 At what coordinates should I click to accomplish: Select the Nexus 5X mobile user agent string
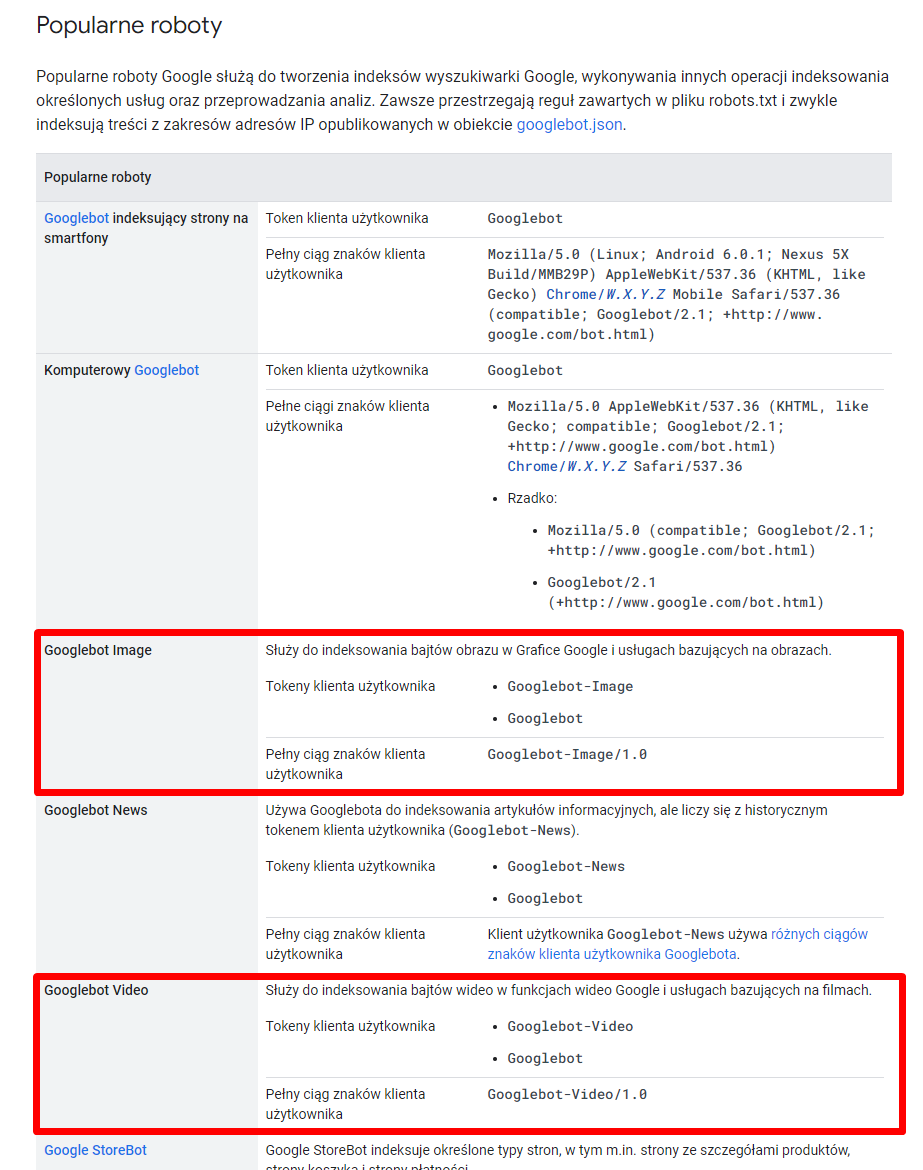(677, 294)
